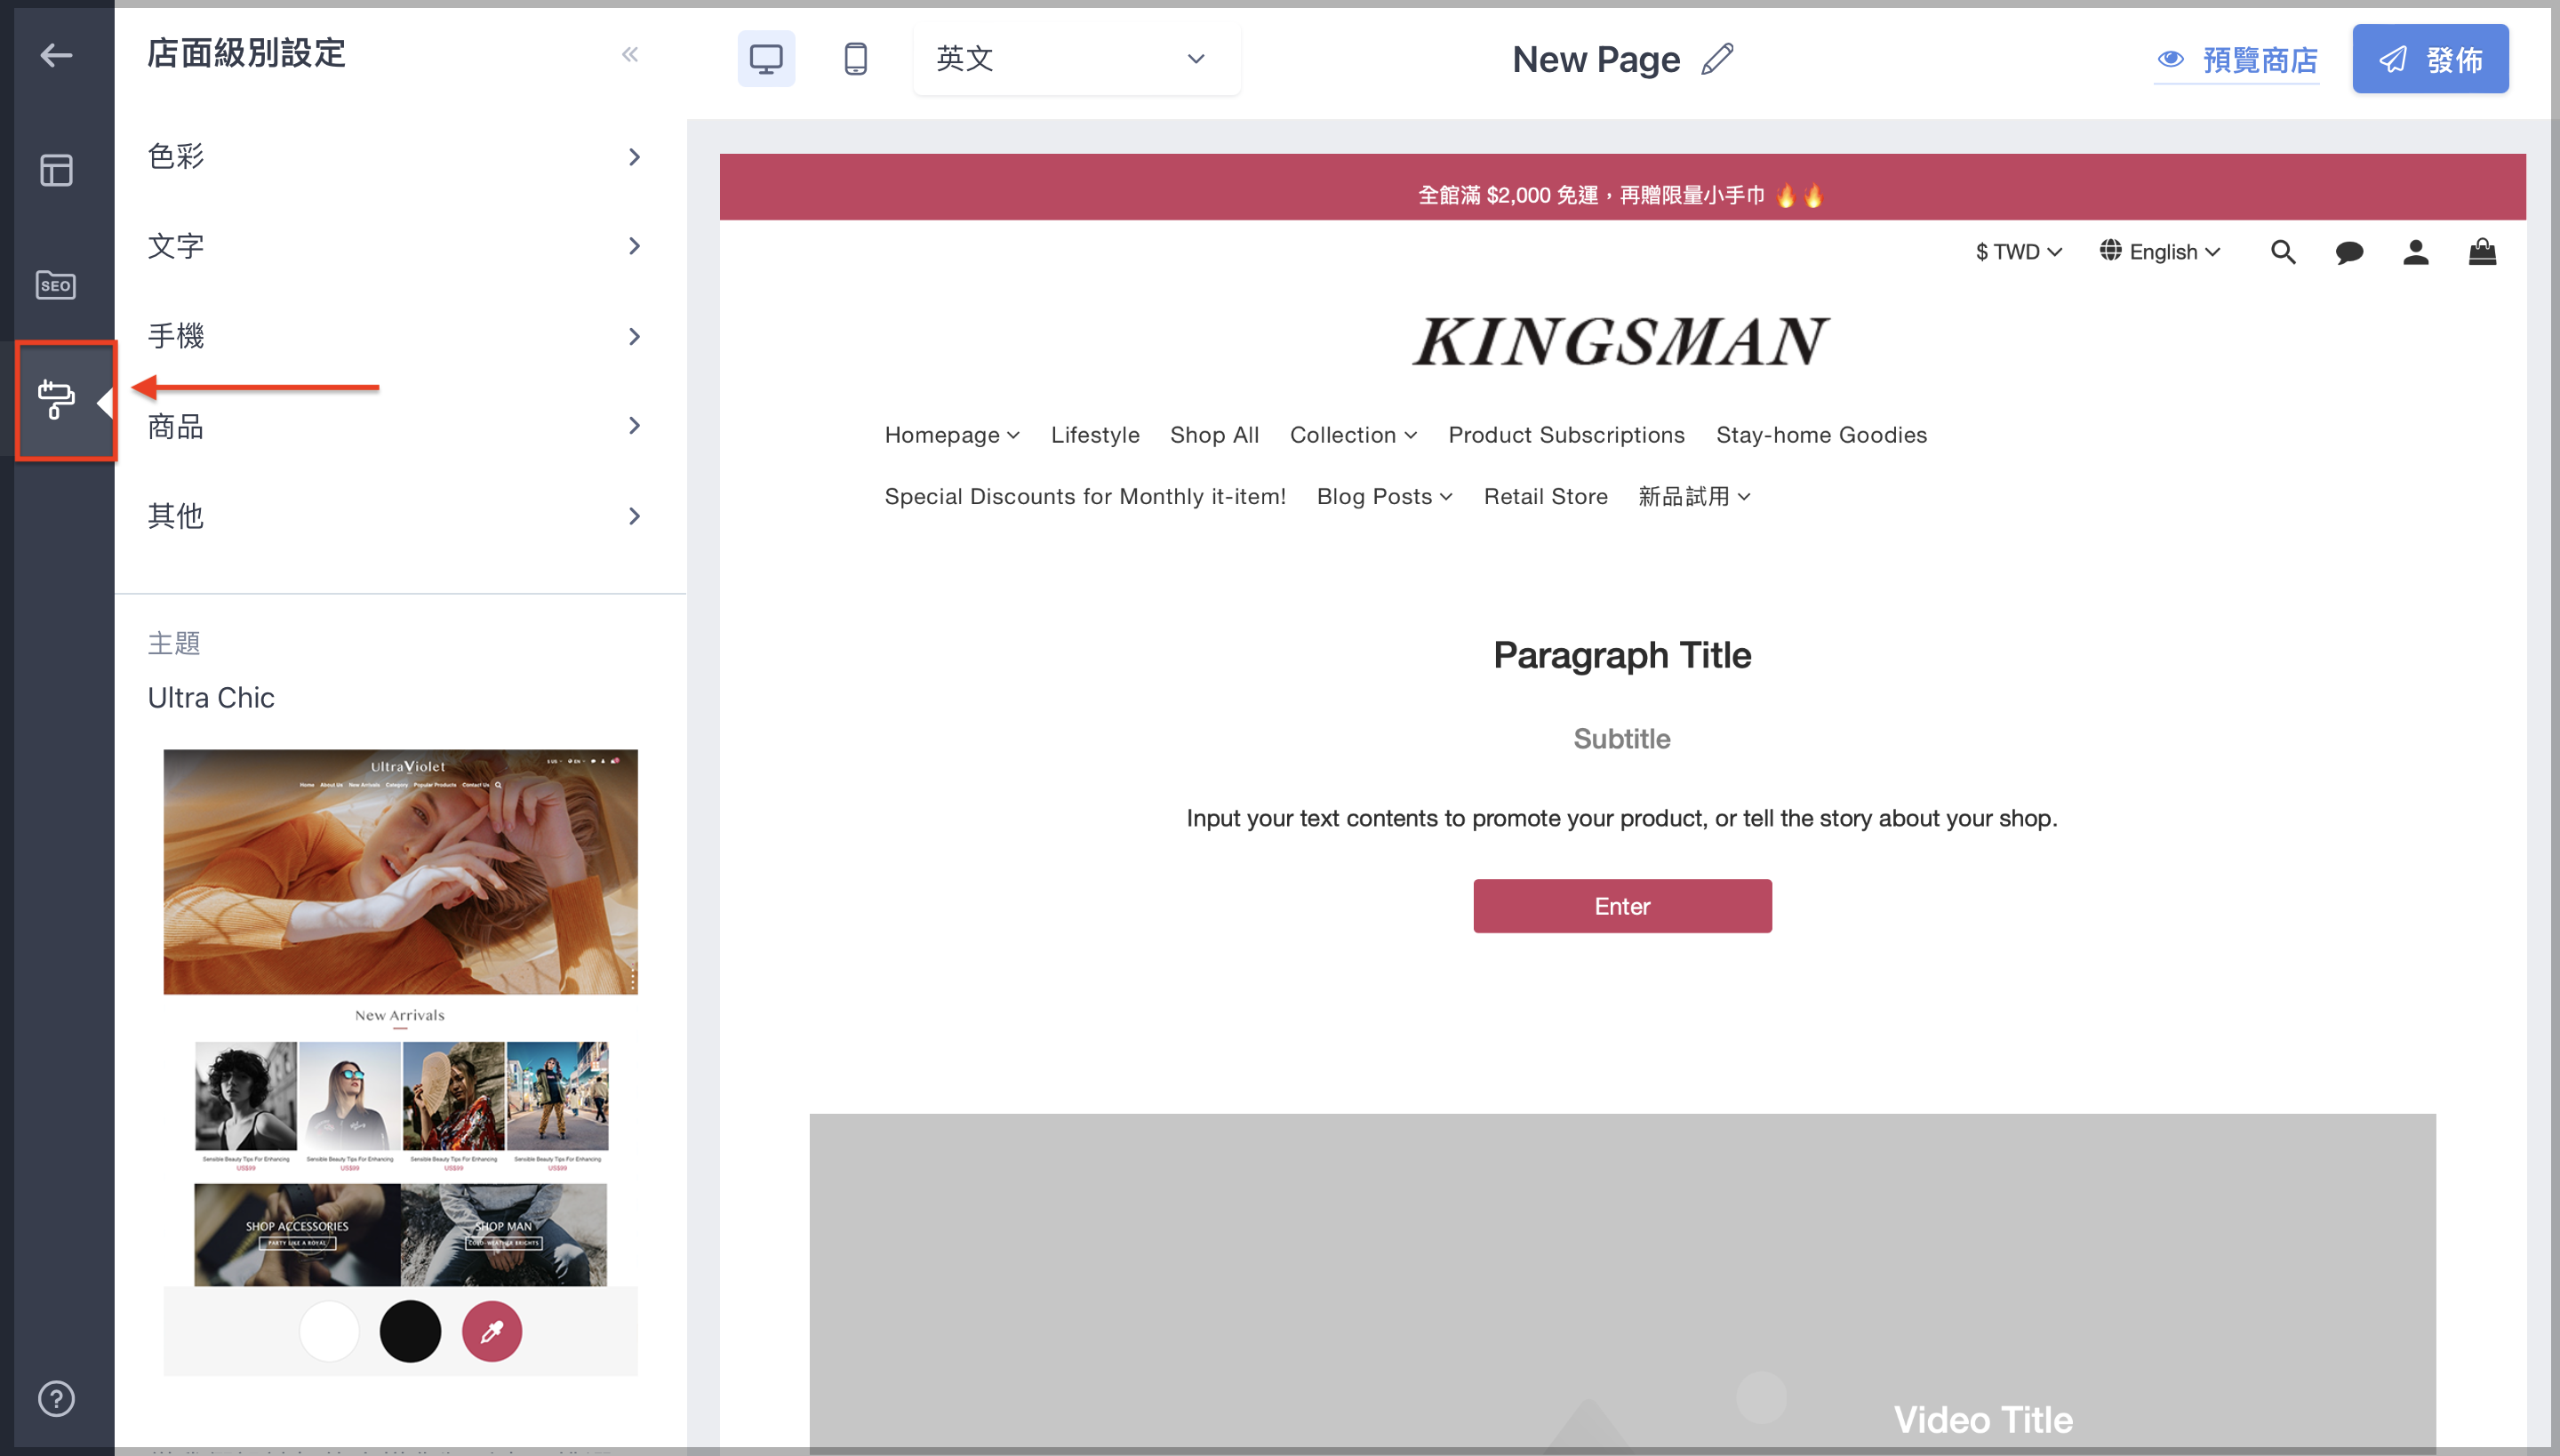Click 預覽商店 preview store link
2560x1456 pixels.
tap(2237, 60)
